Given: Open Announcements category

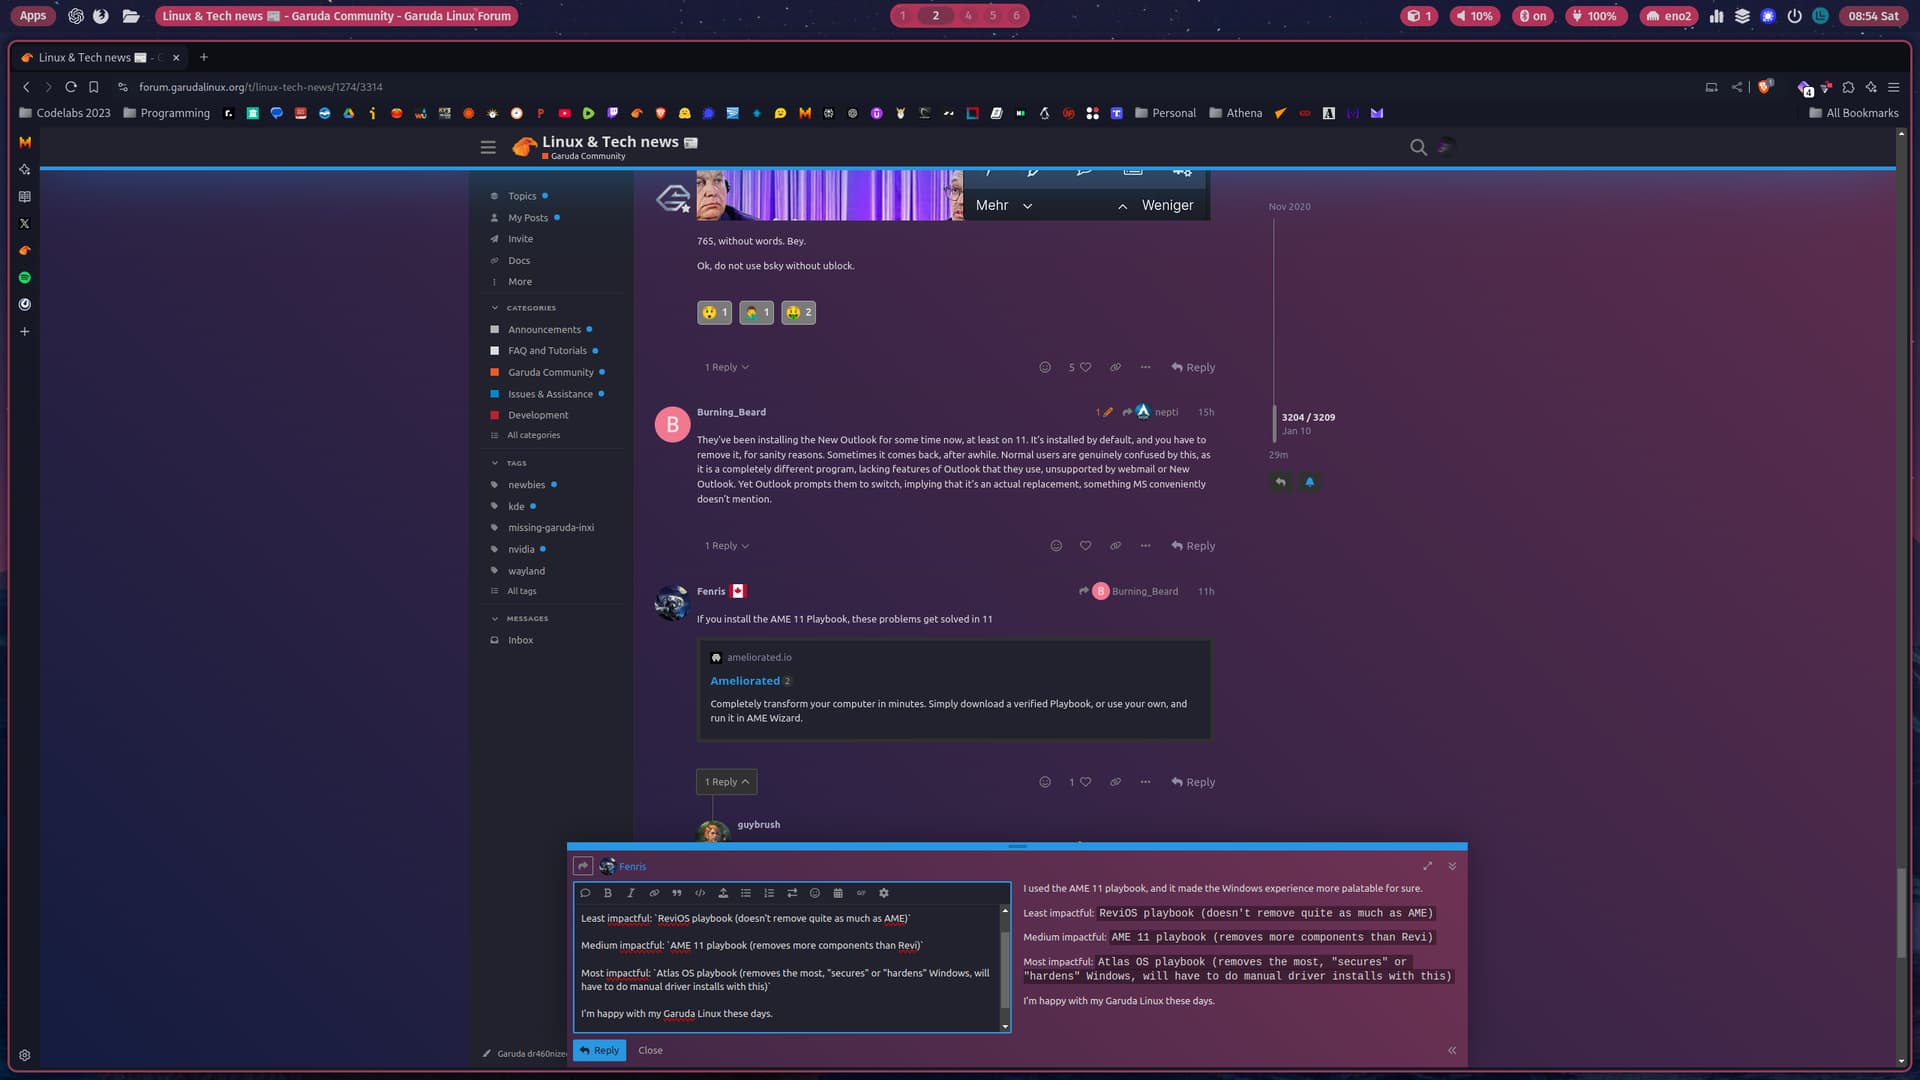Looking at the screenshot, I should point(543,329).
